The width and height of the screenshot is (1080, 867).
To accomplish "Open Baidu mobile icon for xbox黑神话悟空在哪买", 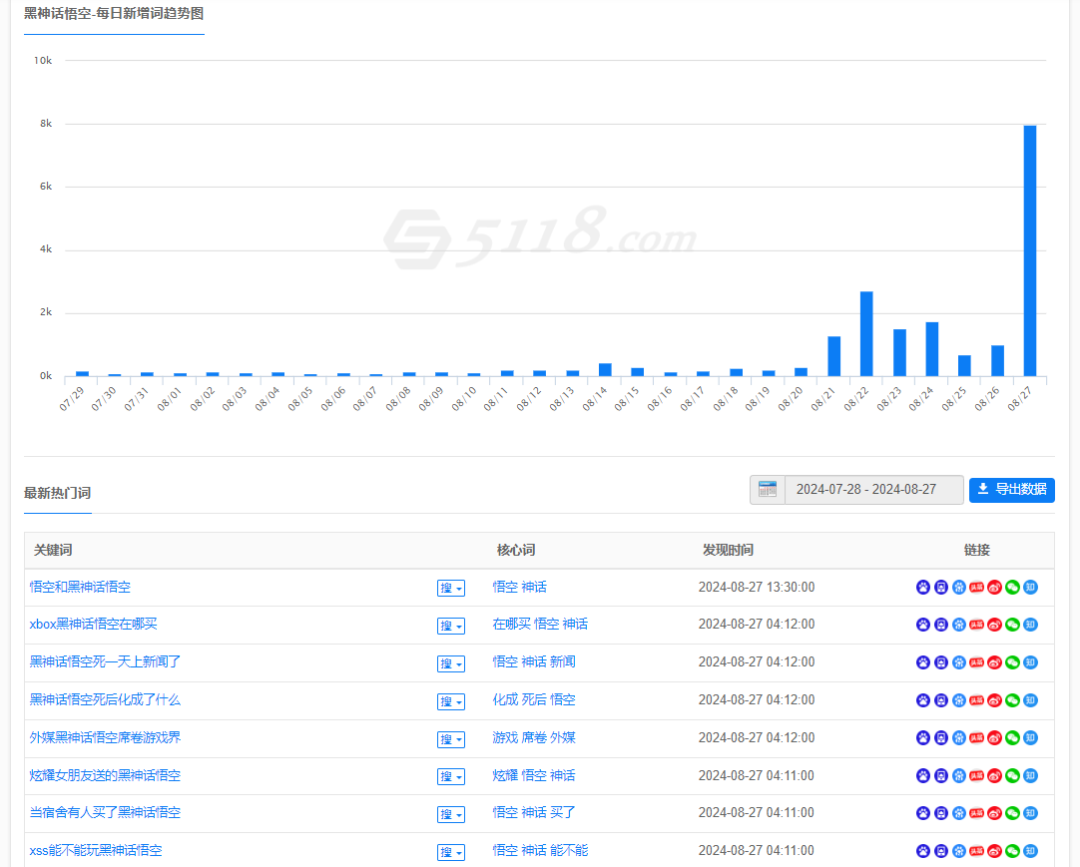I will click(x=941, y=625).
